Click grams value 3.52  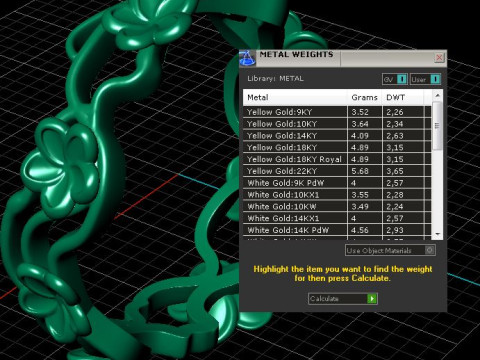click(x=360, y=112)
